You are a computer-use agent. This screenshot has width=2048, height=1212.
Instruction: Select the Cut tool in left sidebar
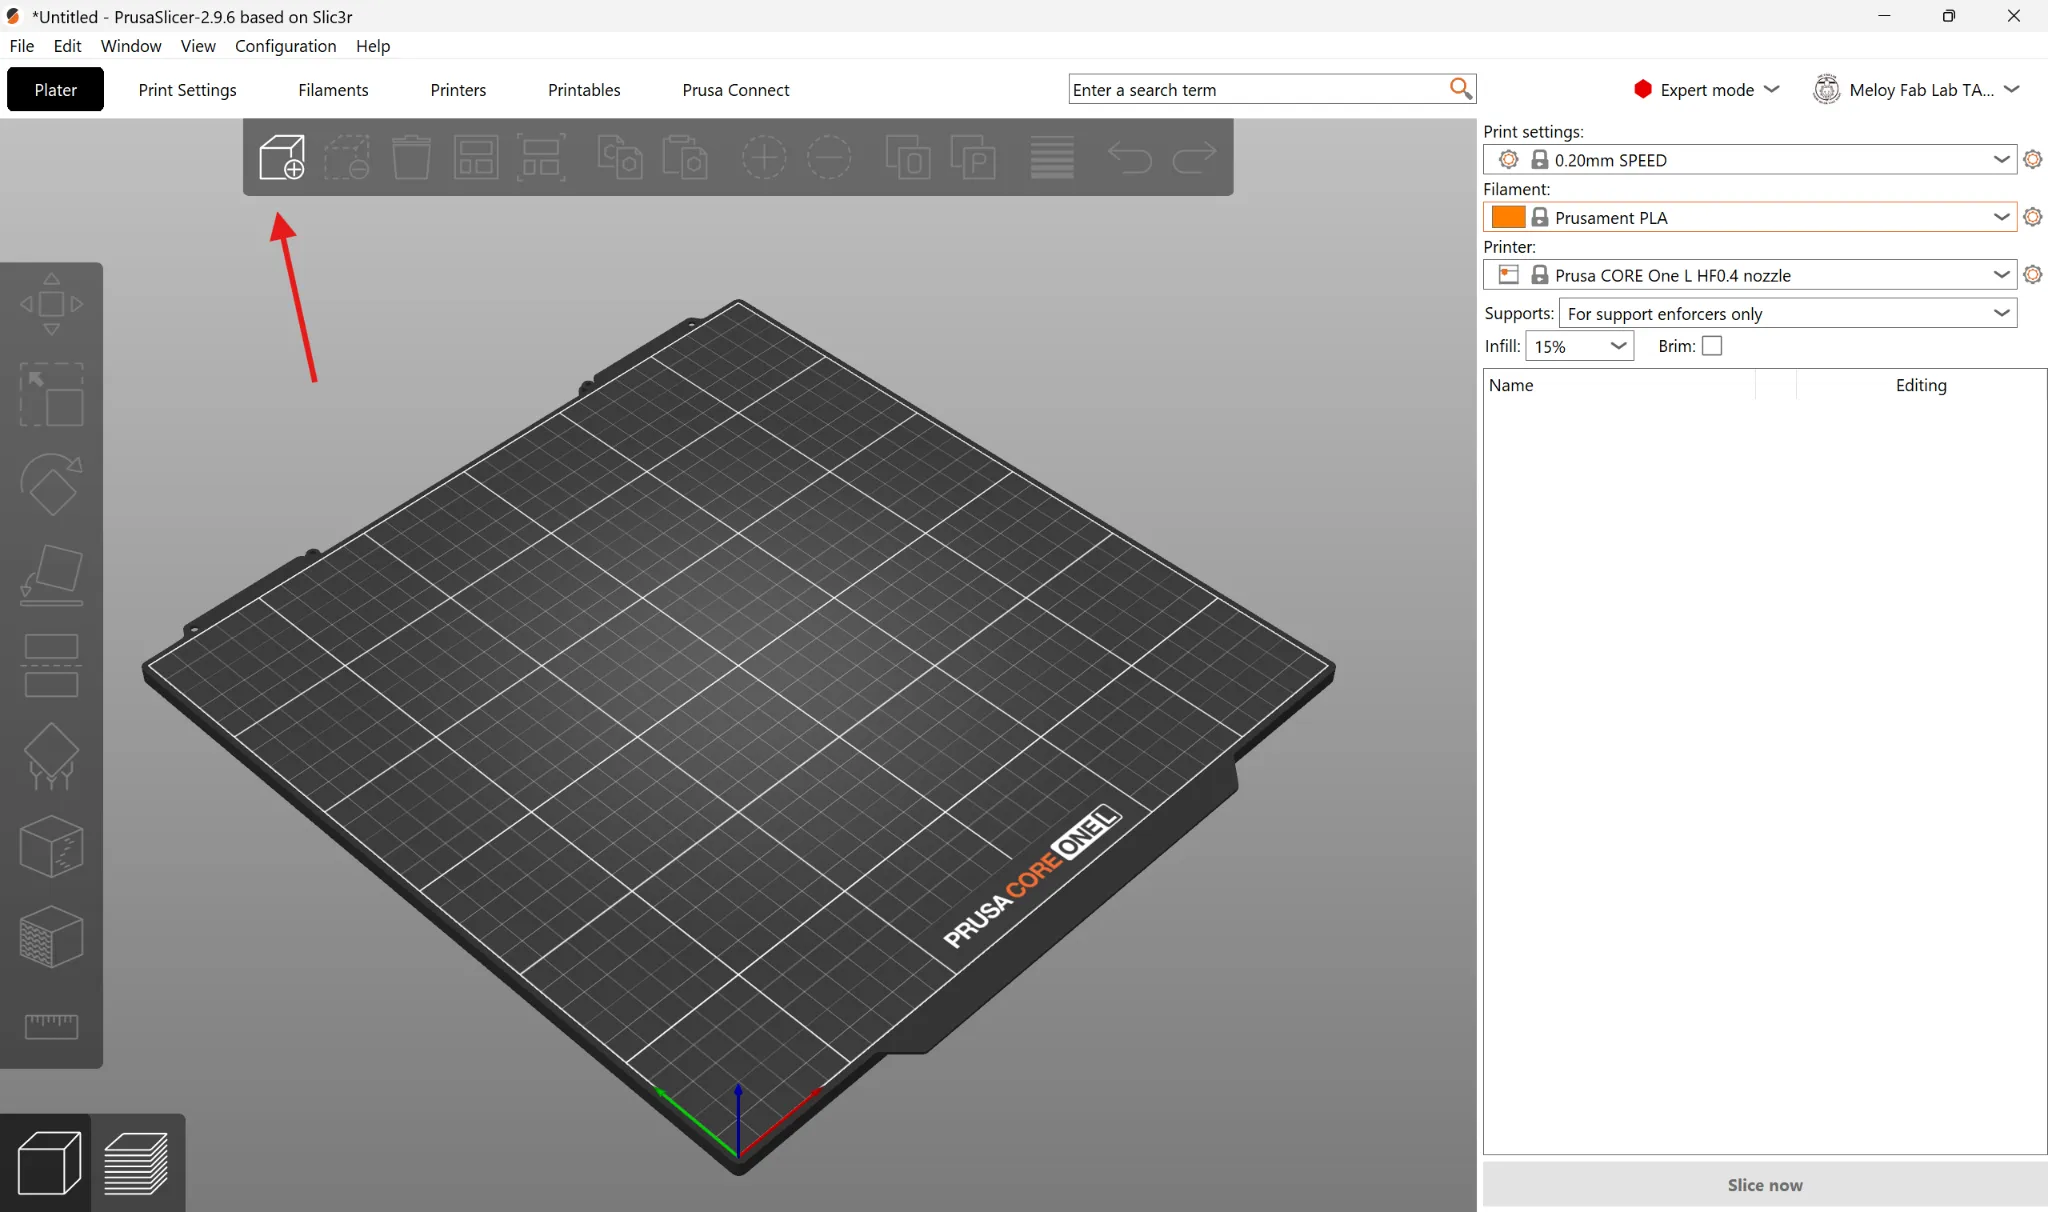[x=51, y=665]
